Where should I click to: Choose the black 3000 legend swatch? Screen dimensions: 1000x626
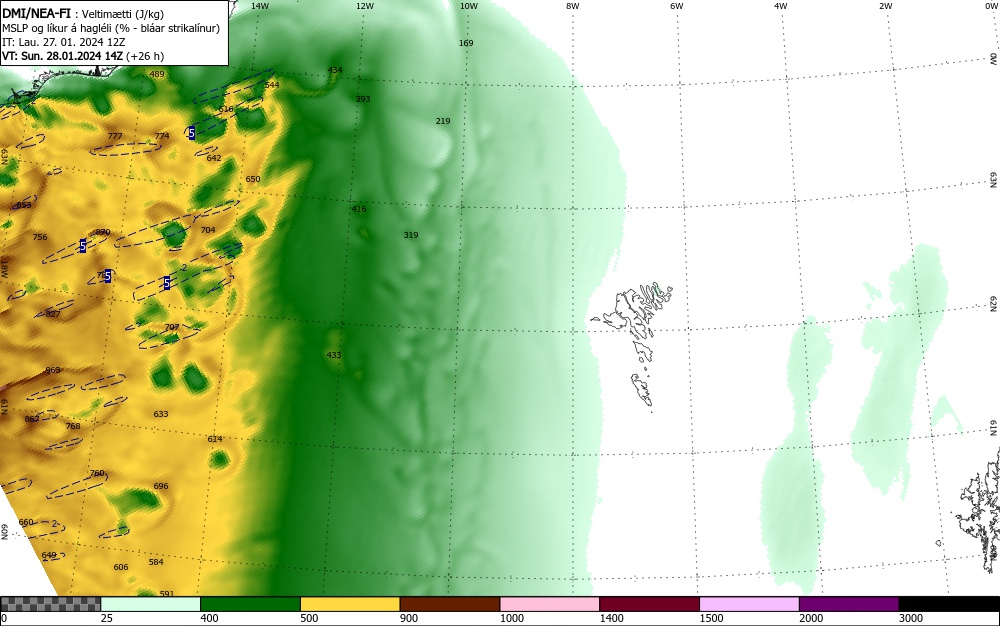(x=949, y=604)
